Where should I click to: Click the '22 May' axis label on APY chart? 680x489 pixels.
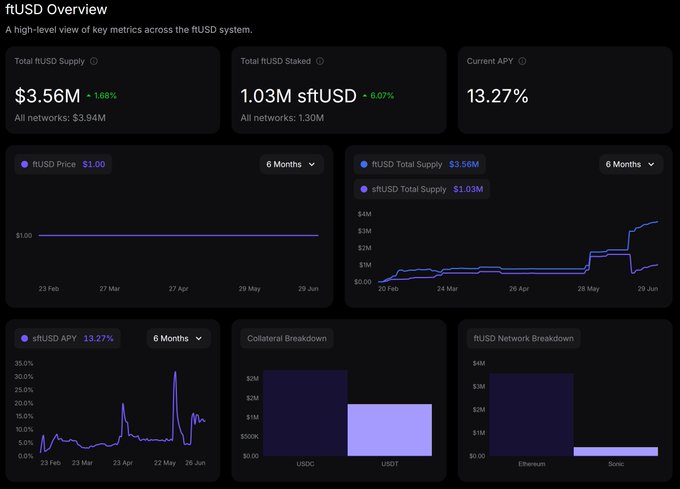click(x=165, y=463)
